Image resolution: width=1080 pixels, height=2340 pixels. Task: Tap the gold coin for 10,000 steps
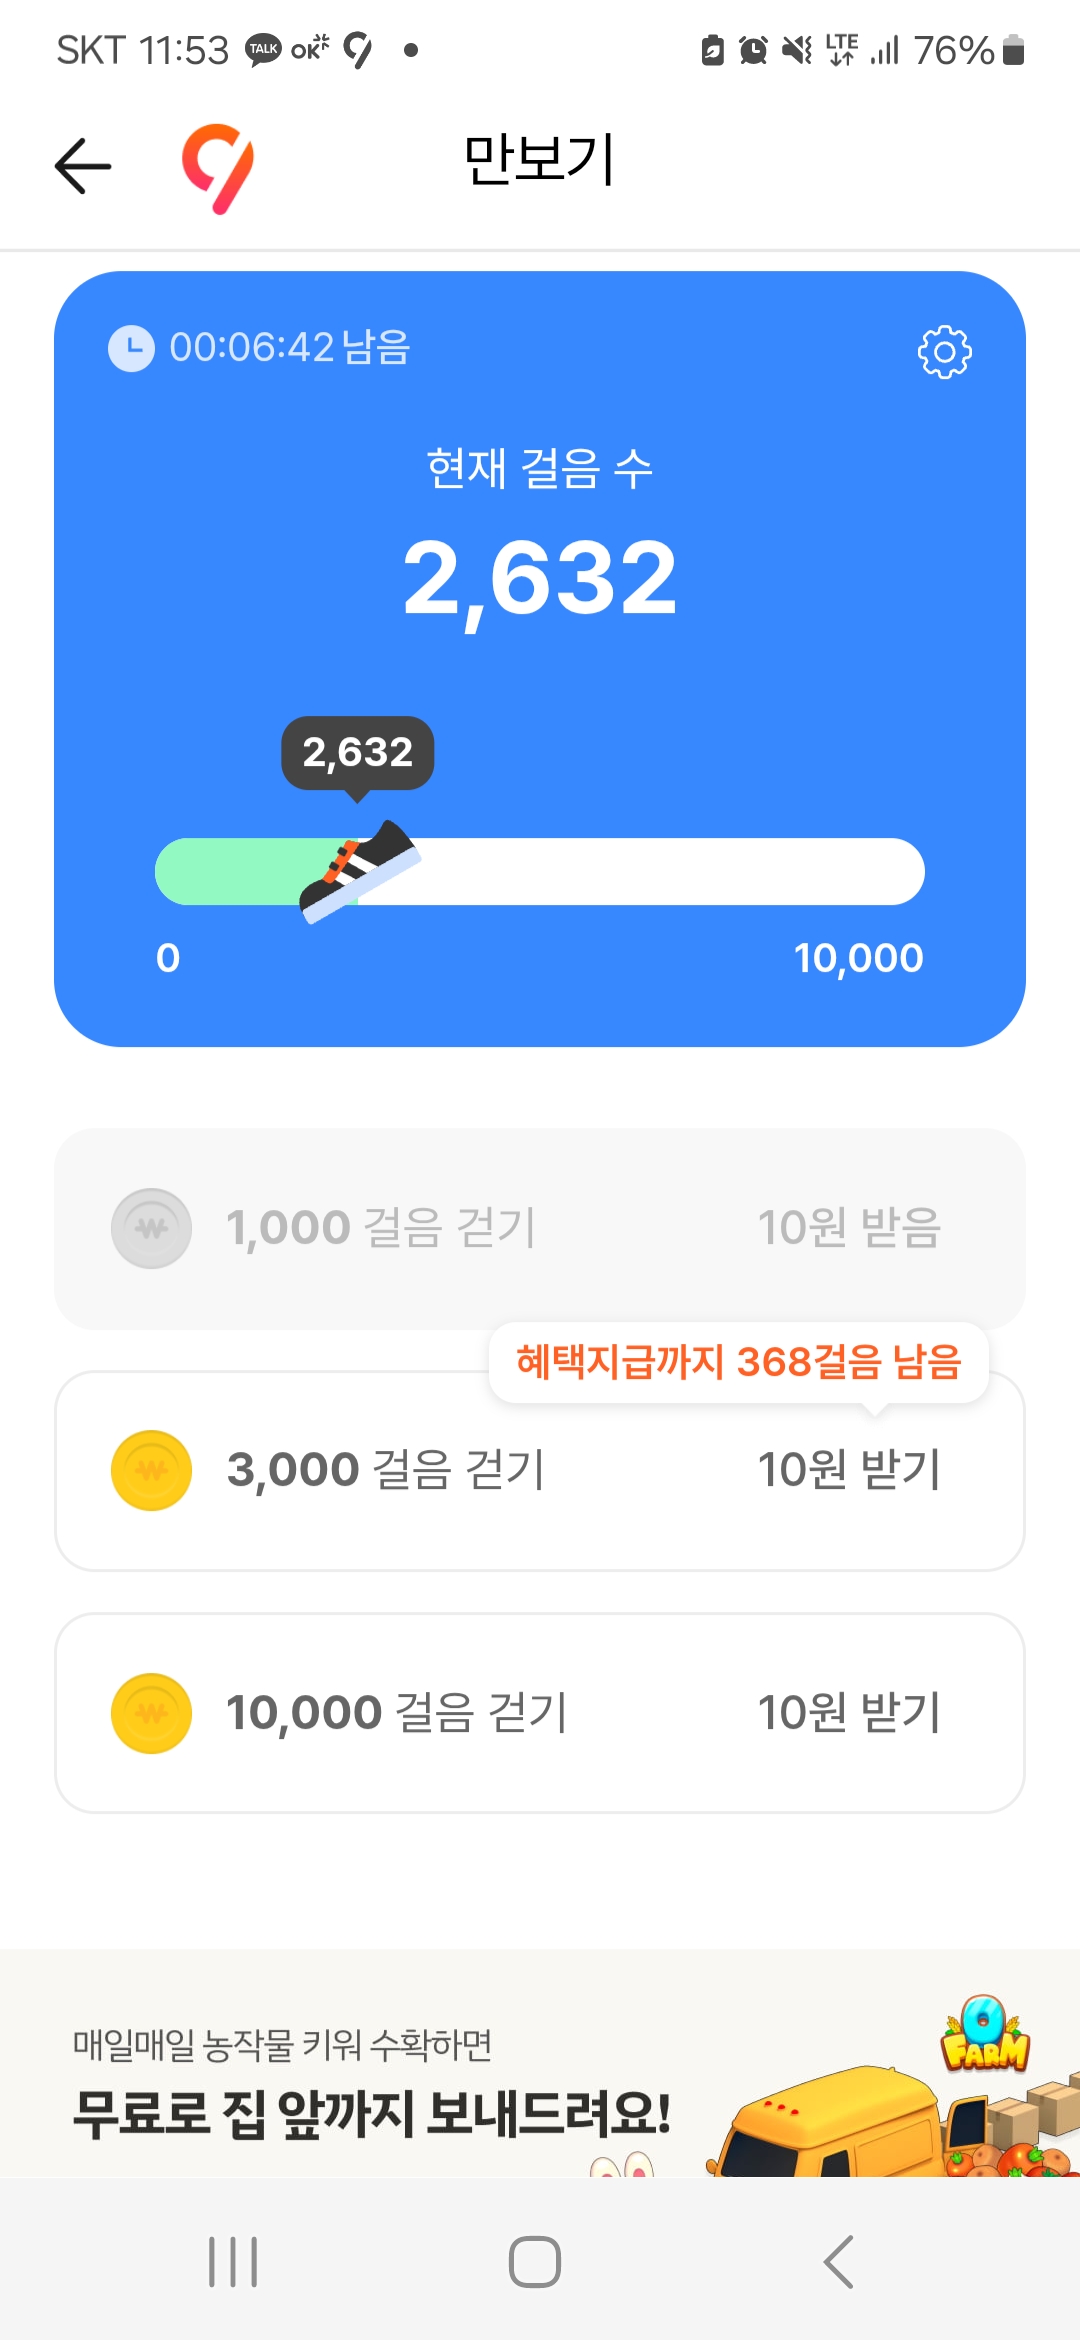pos(151,1713)
